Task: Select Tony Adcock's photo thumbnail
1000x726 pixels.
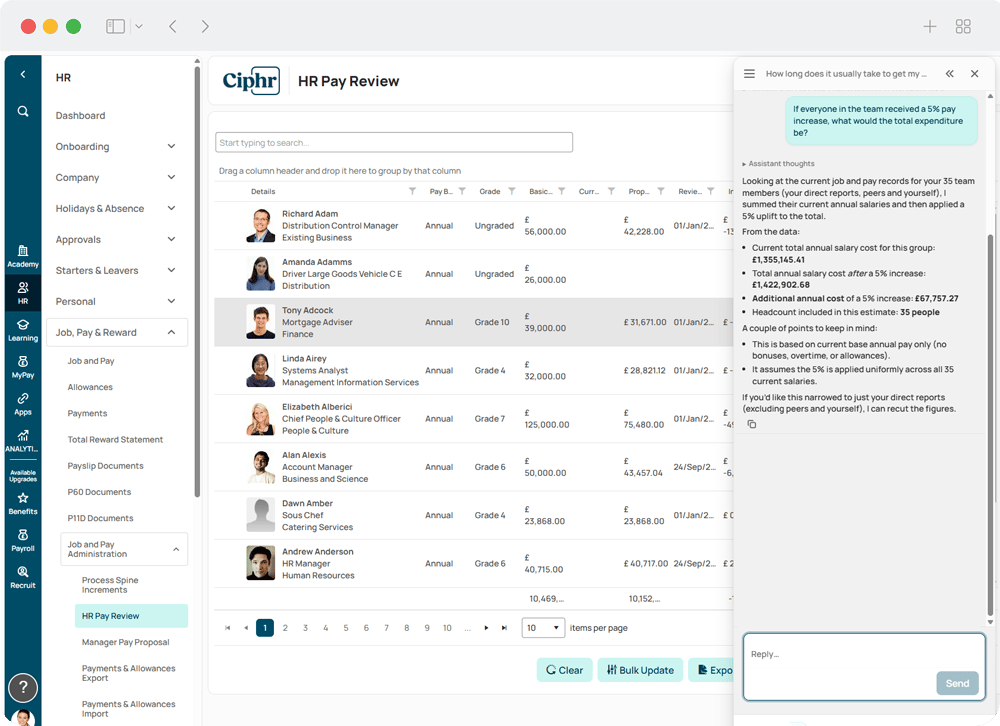Action: [x=260, y=322]
